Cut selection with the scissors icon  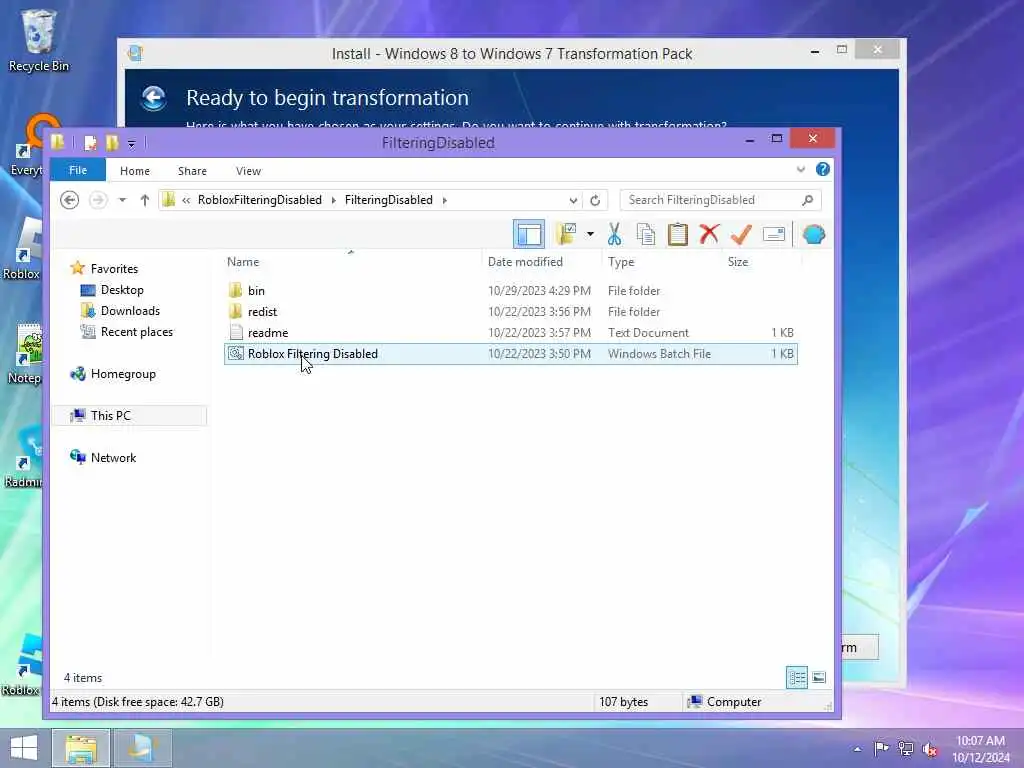(x=614, y=234)
